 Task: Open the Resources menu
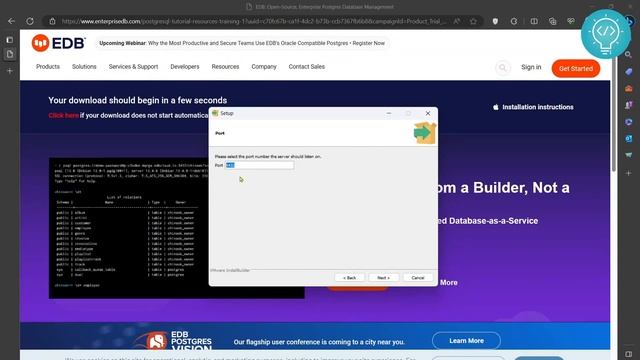(x=225, y=67)
